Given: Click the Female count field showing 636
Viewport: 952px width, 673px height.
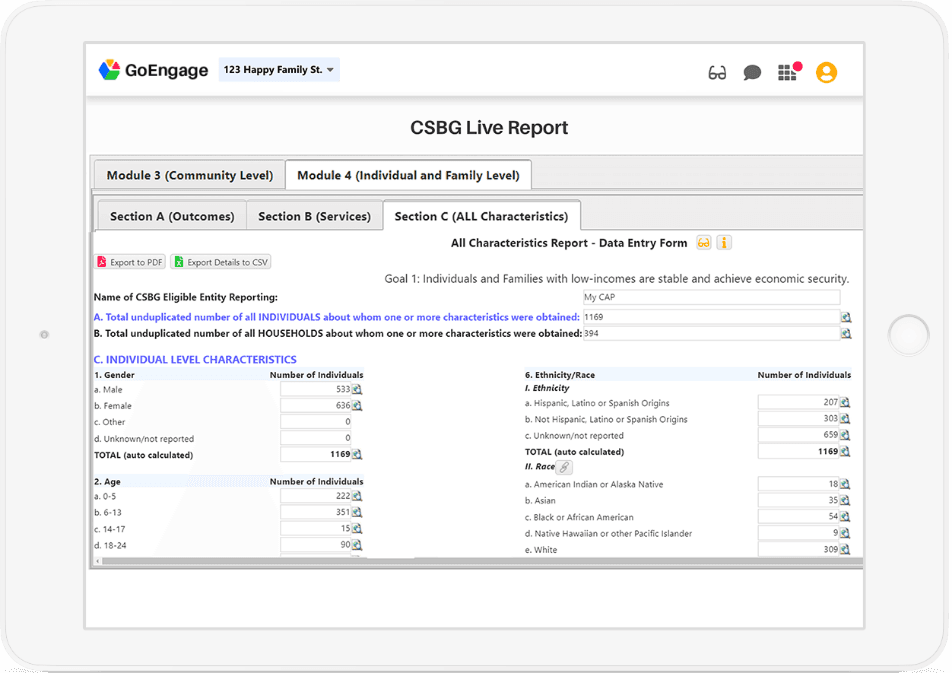Looking at the screenshot, I should coord(316,406).
